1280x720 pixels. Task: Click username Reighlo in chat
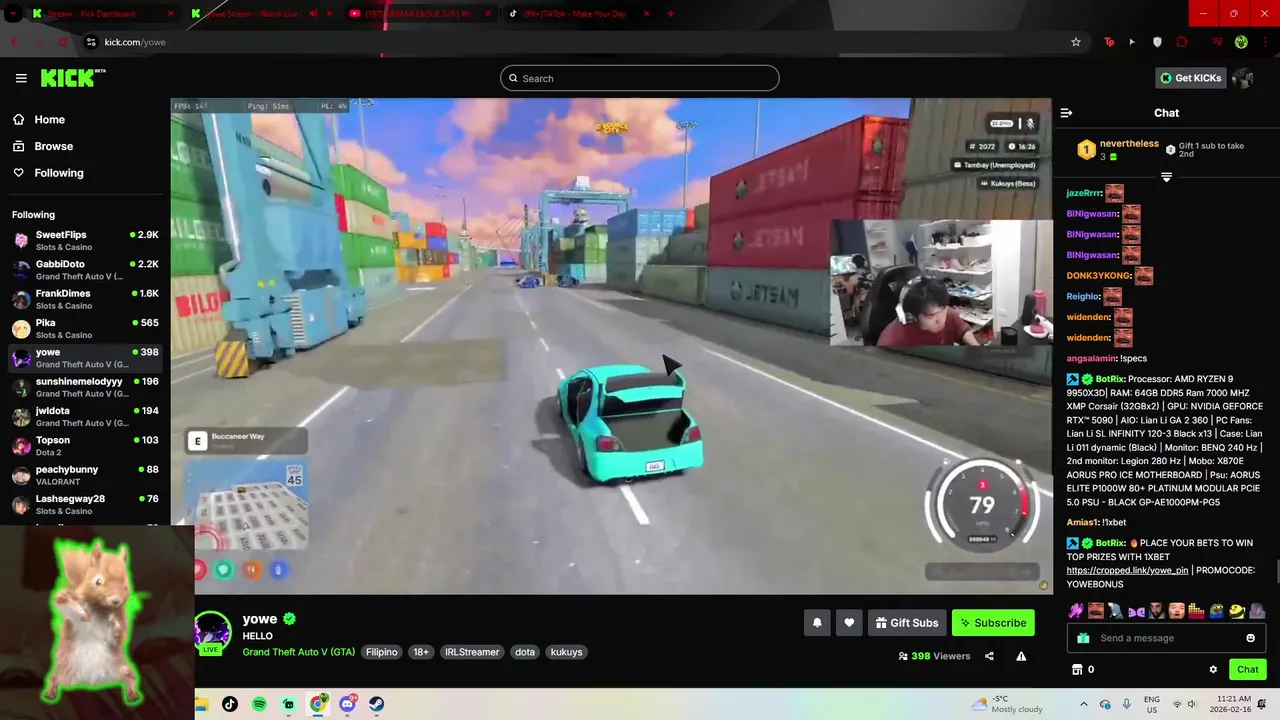coord(1083,296)
